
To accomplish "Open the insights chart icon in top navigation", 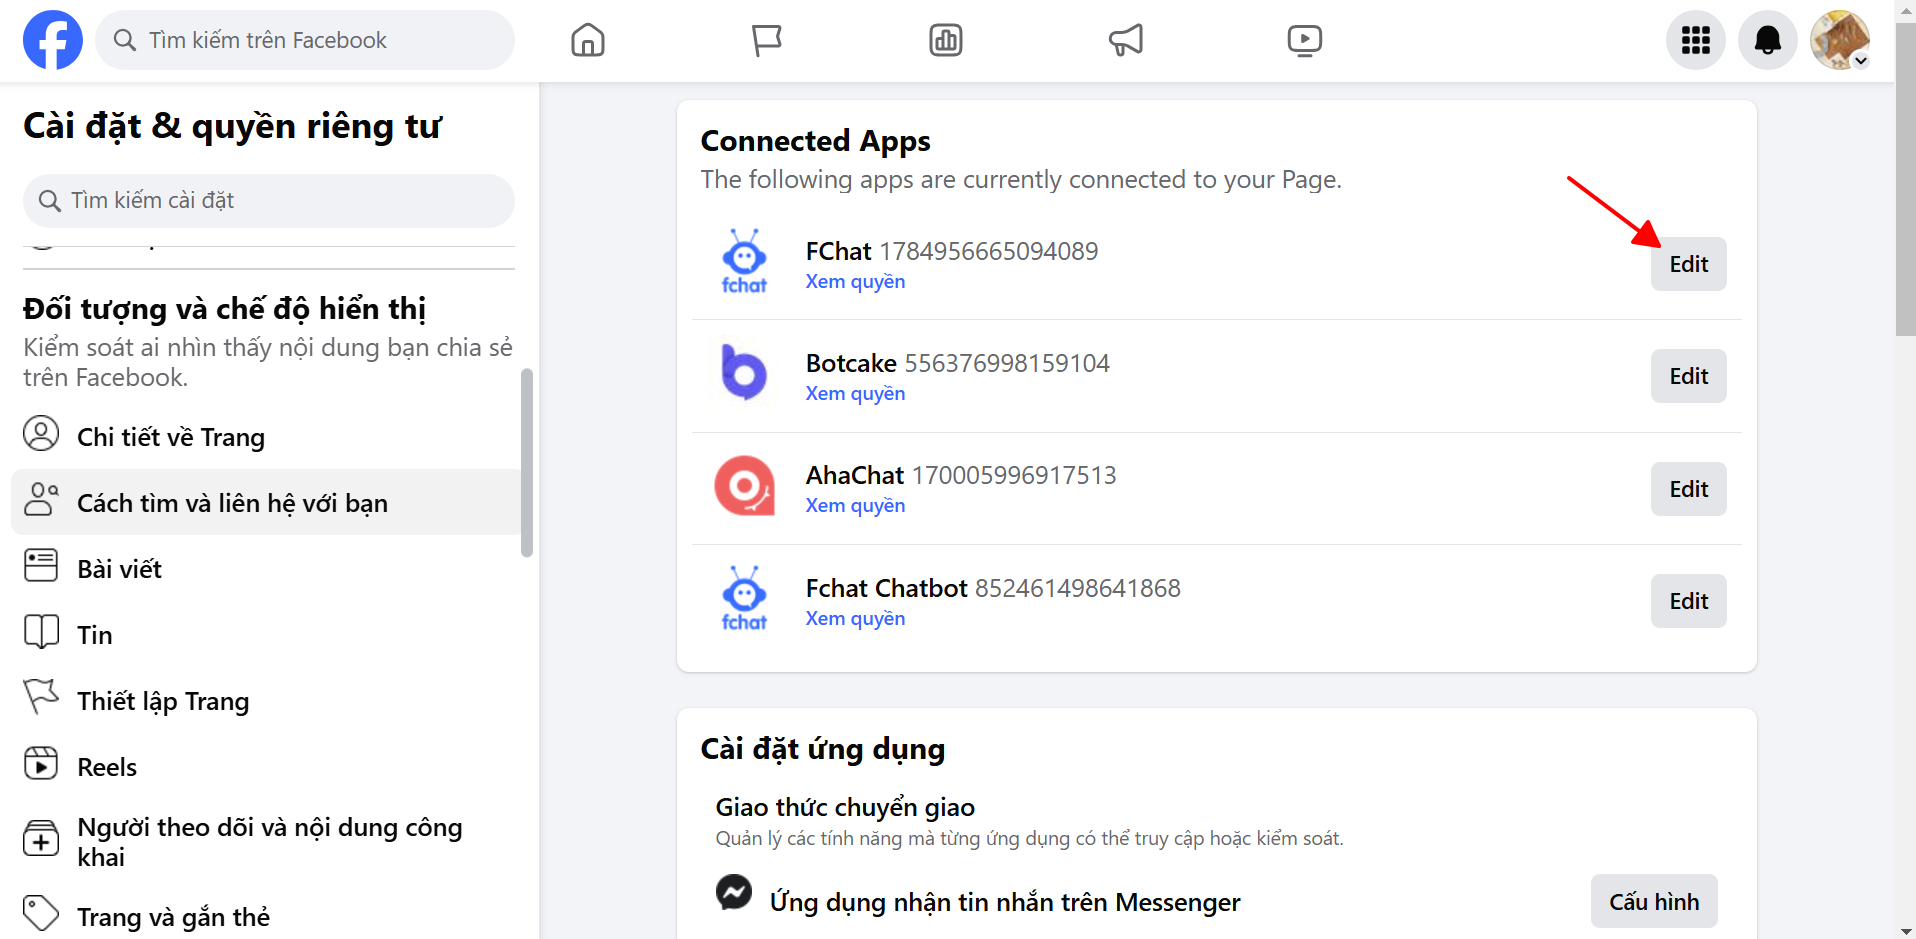I will click(x=946, y=40).
